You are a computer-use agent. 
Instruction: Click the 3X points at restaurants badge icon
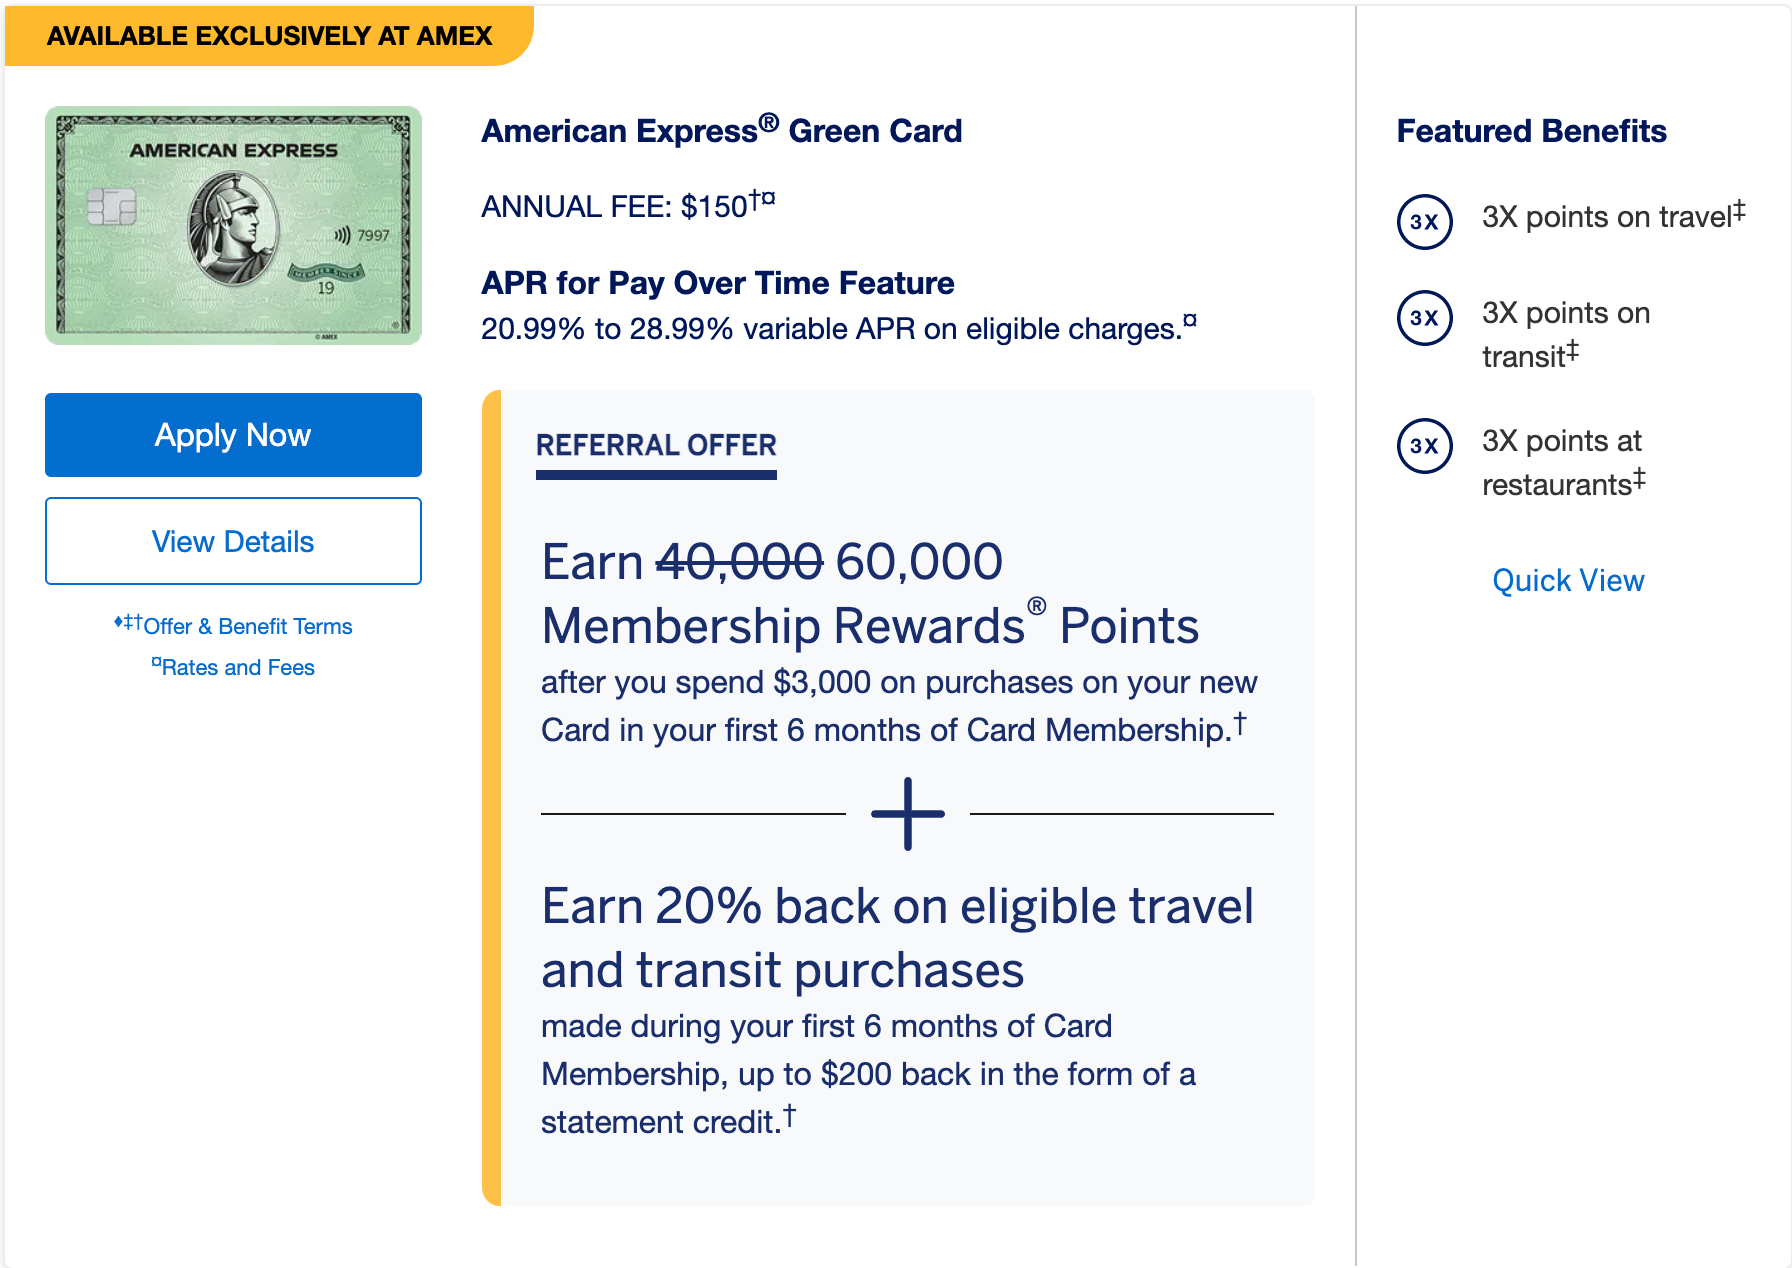coord(1424,446)
